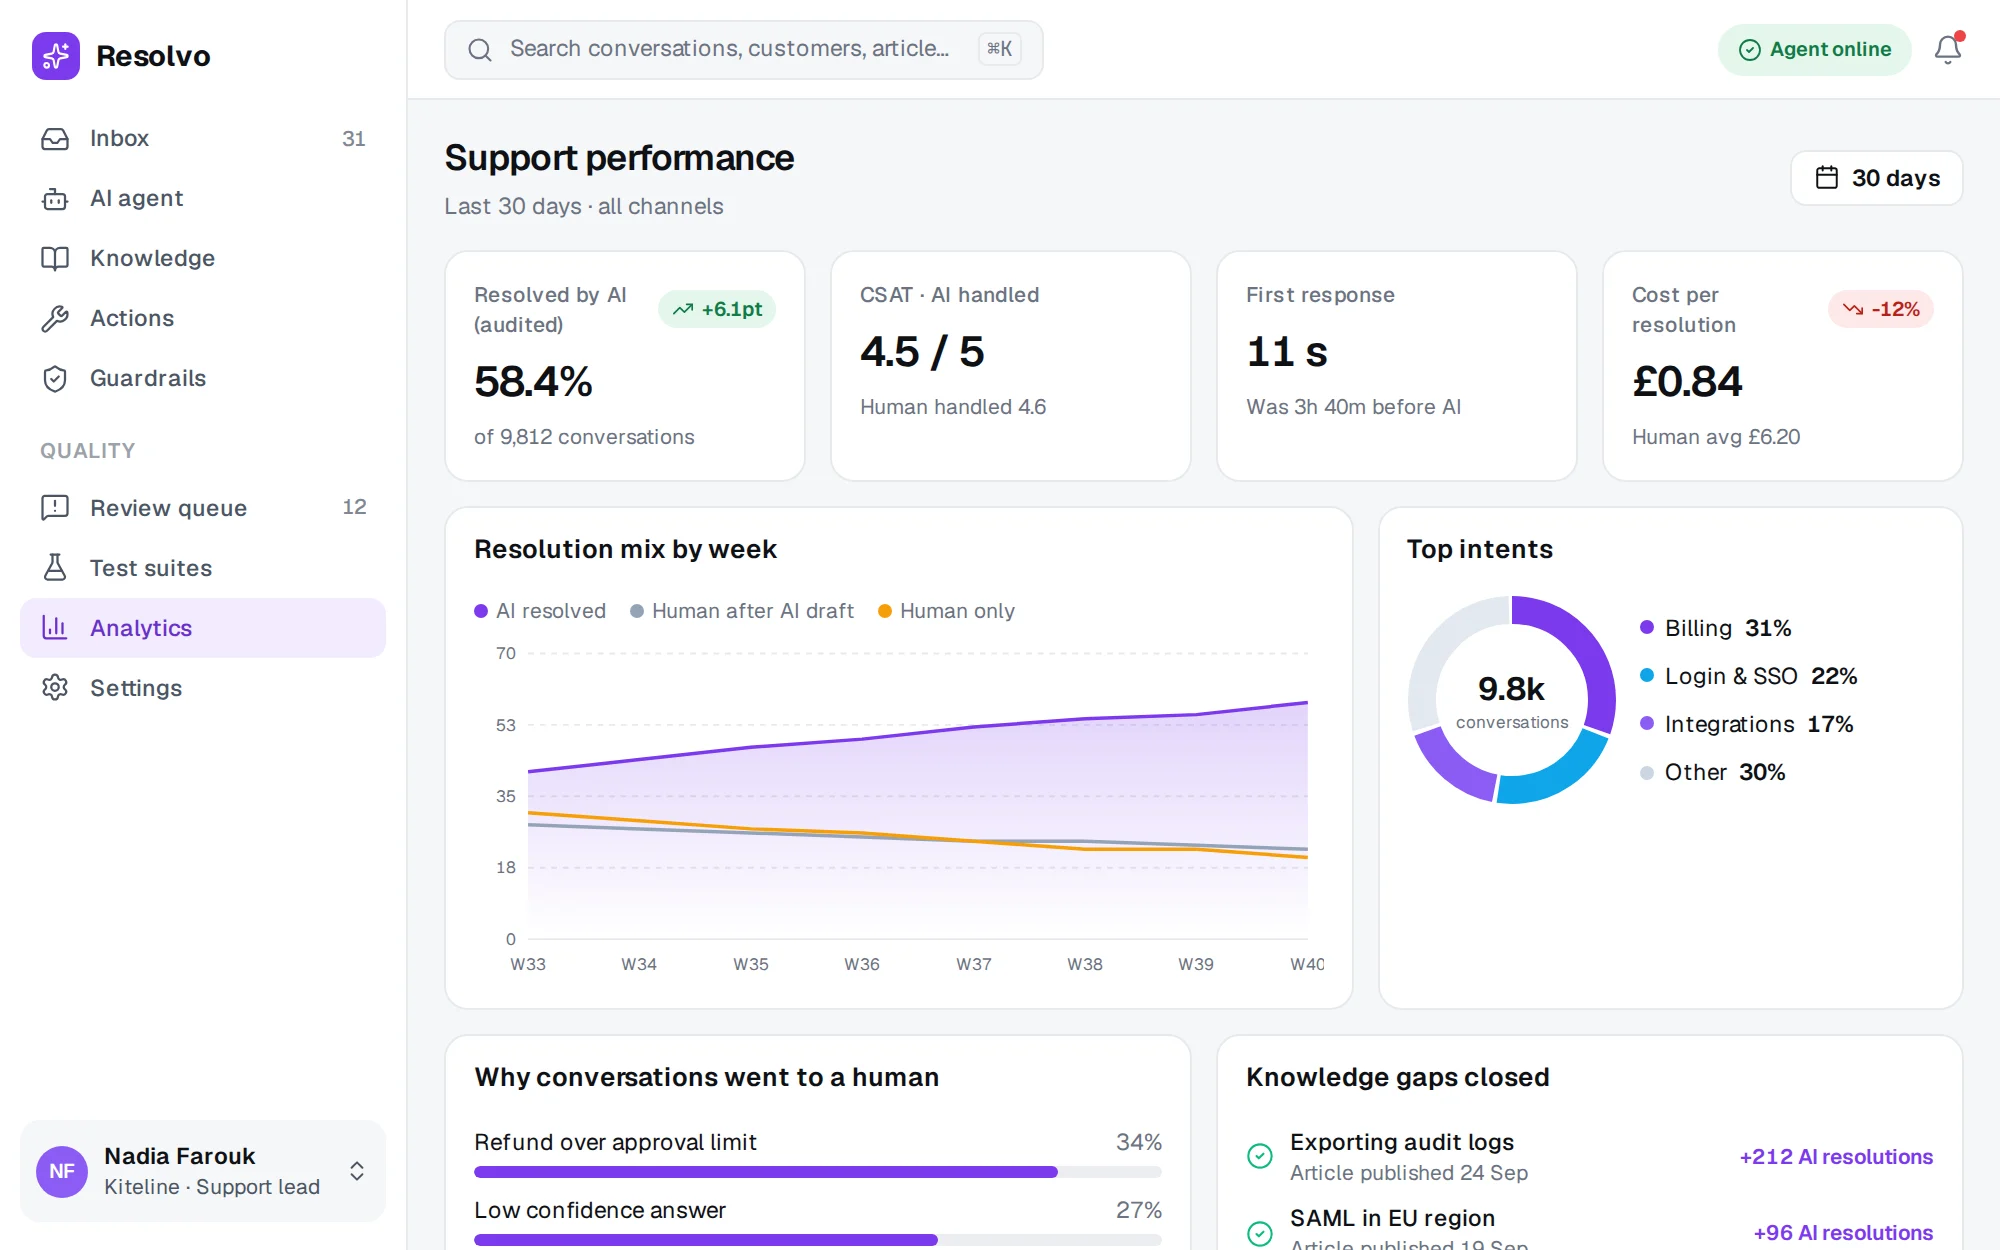Click Refund over approval limit progress bar

(818, 1172)
